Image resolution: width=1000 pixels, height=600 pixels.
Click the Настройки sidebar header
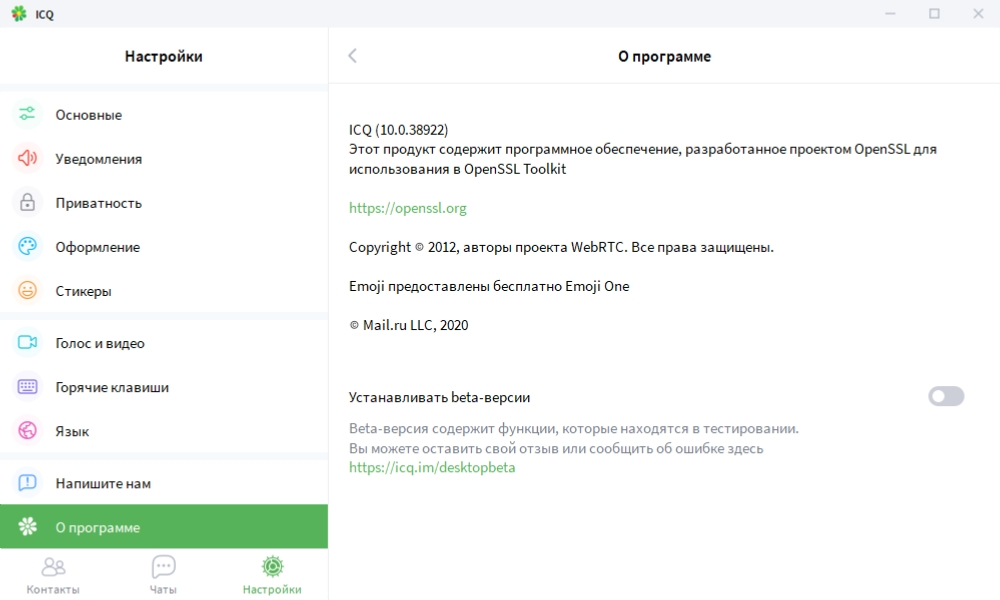coord(164,56)
